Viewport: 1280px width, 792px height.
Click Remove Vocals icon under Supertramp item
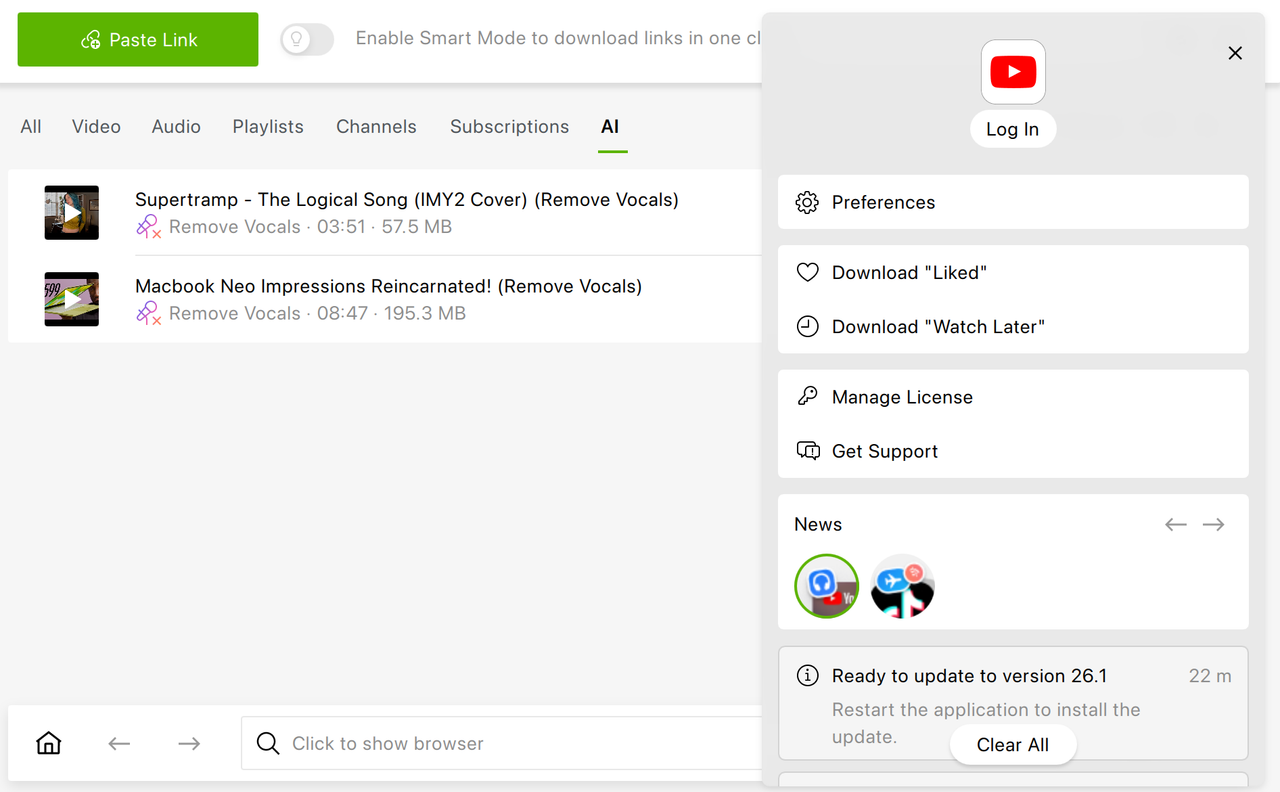point(148,227)
